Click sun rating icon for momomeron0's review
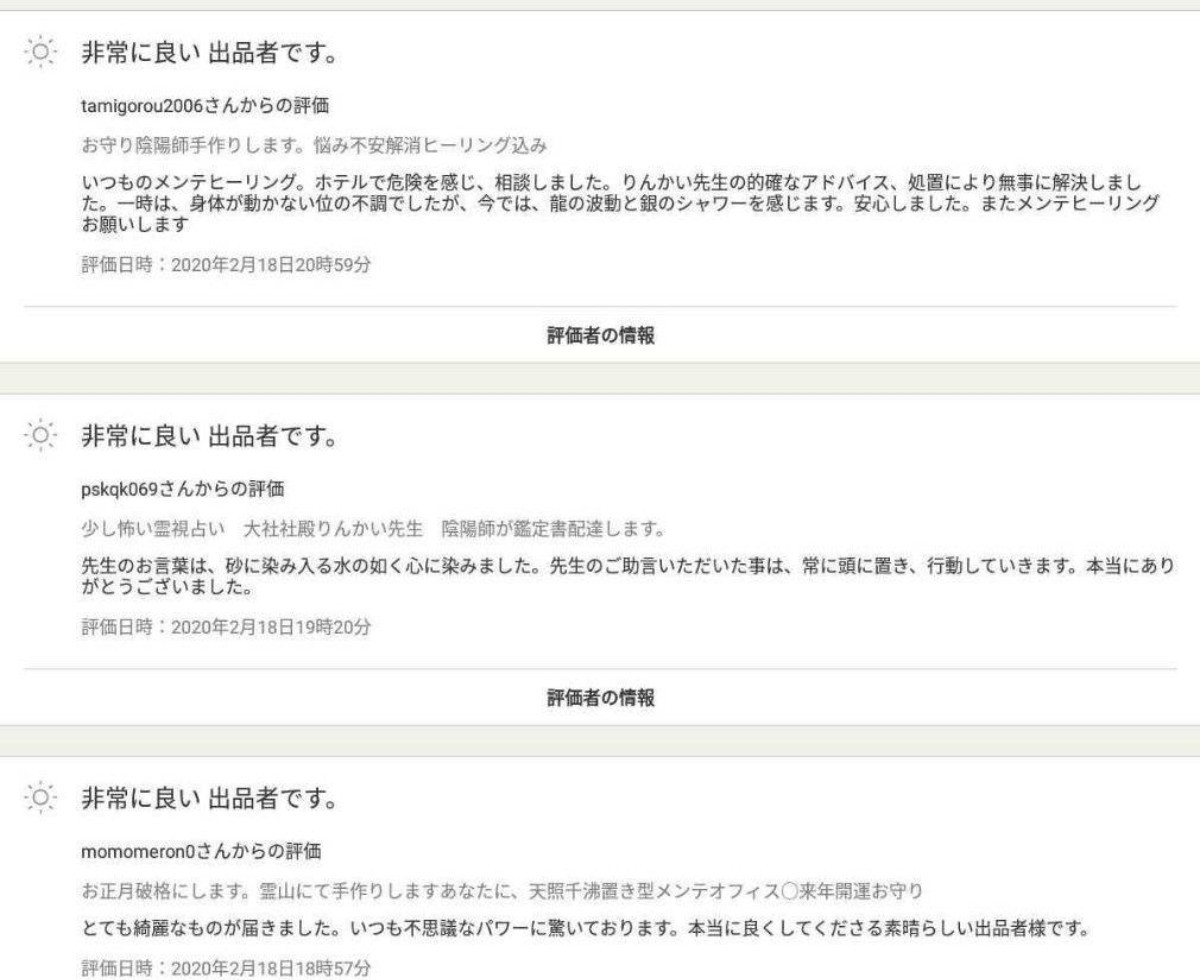 coord(40,800)
